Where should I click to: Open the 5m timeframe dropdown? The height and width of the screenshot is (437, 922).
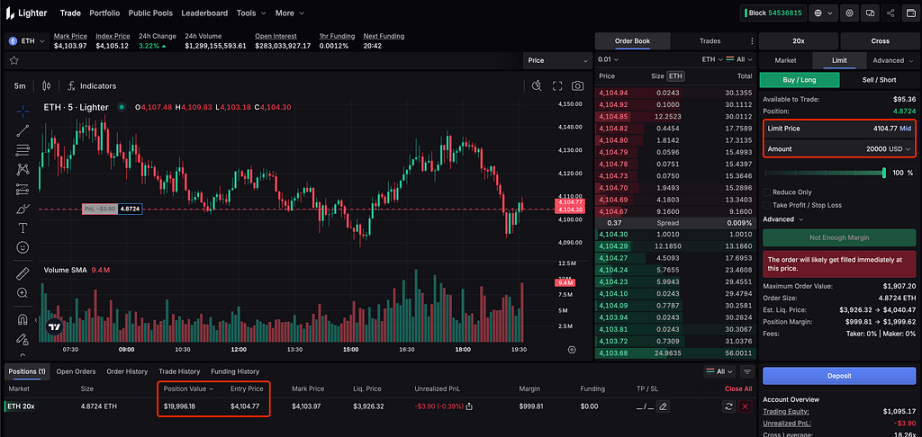[20, 86]
